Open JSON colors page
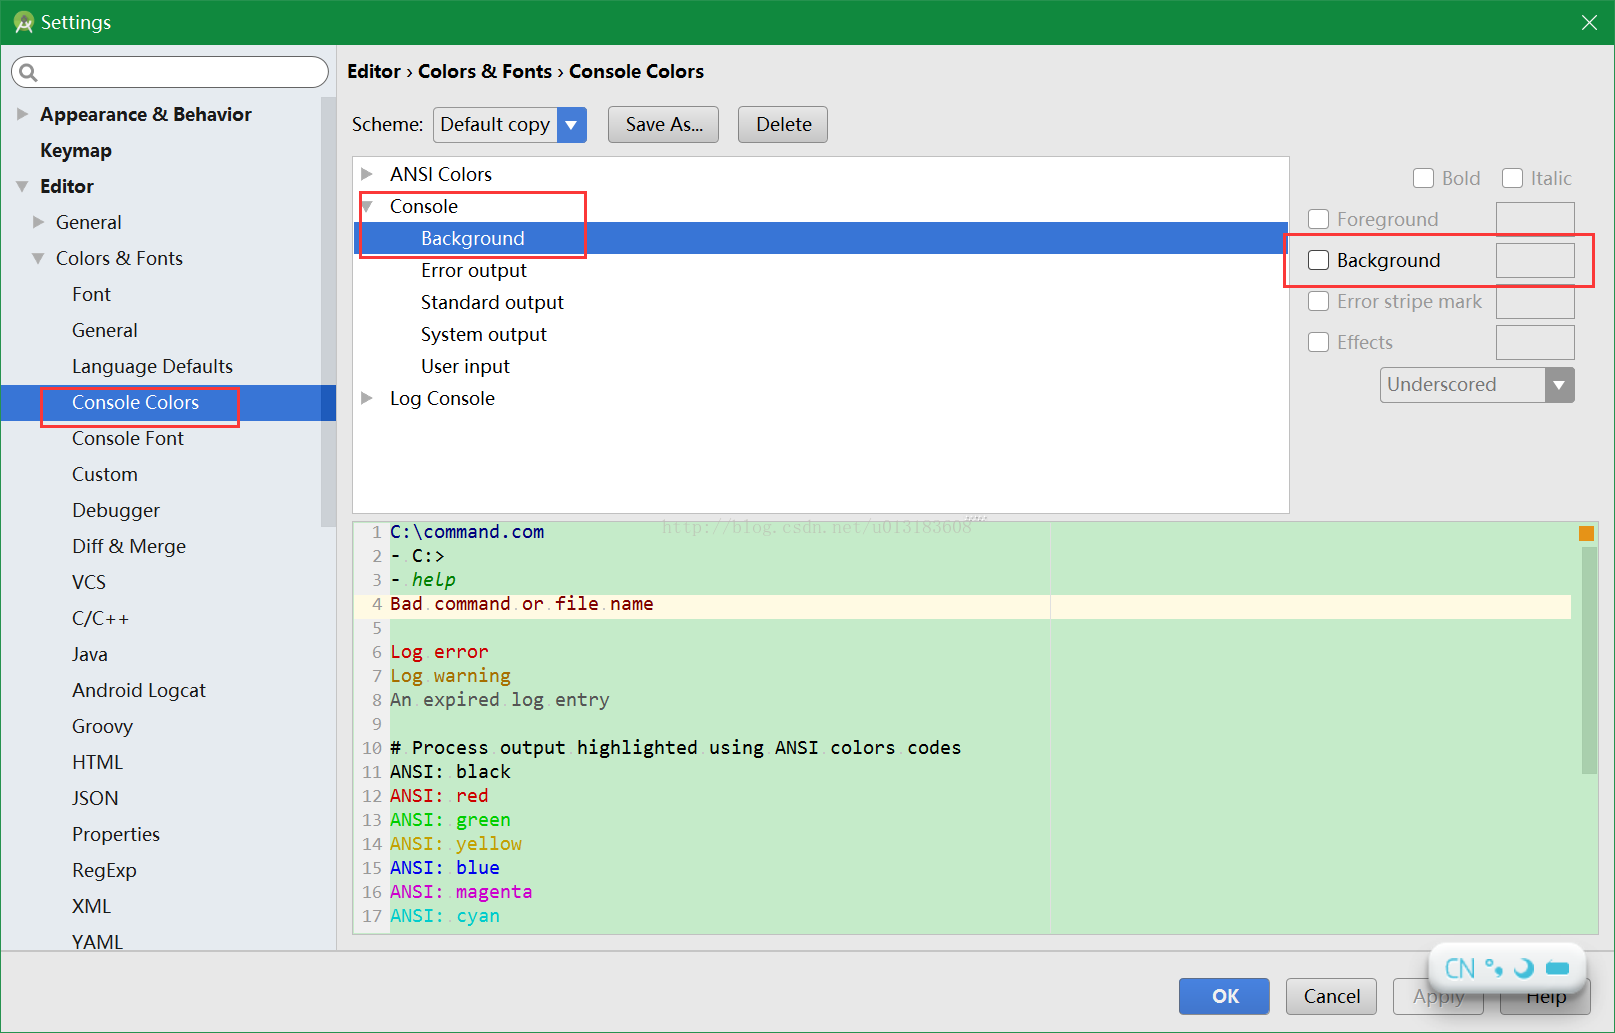1615x1033 pixels. click(x=95, y=798)
